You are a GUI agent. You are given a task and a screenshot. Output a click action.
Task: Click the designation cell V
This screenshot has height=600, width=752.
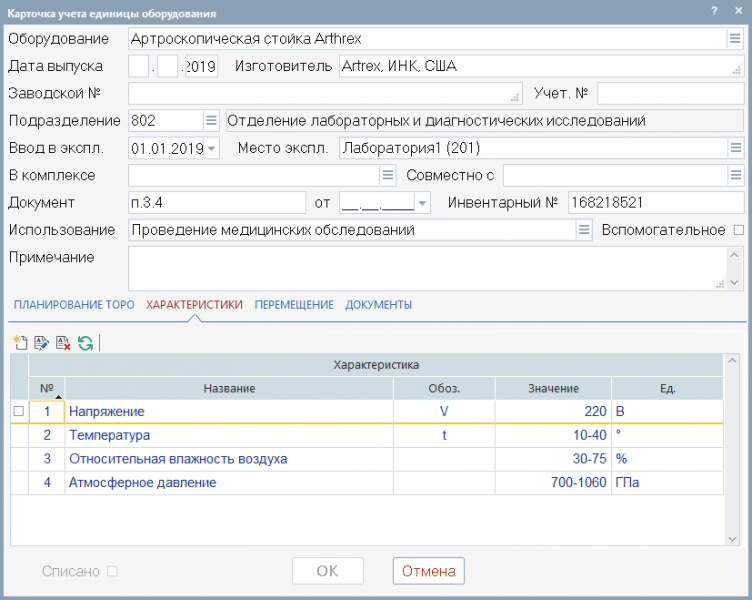pos(444,412)
